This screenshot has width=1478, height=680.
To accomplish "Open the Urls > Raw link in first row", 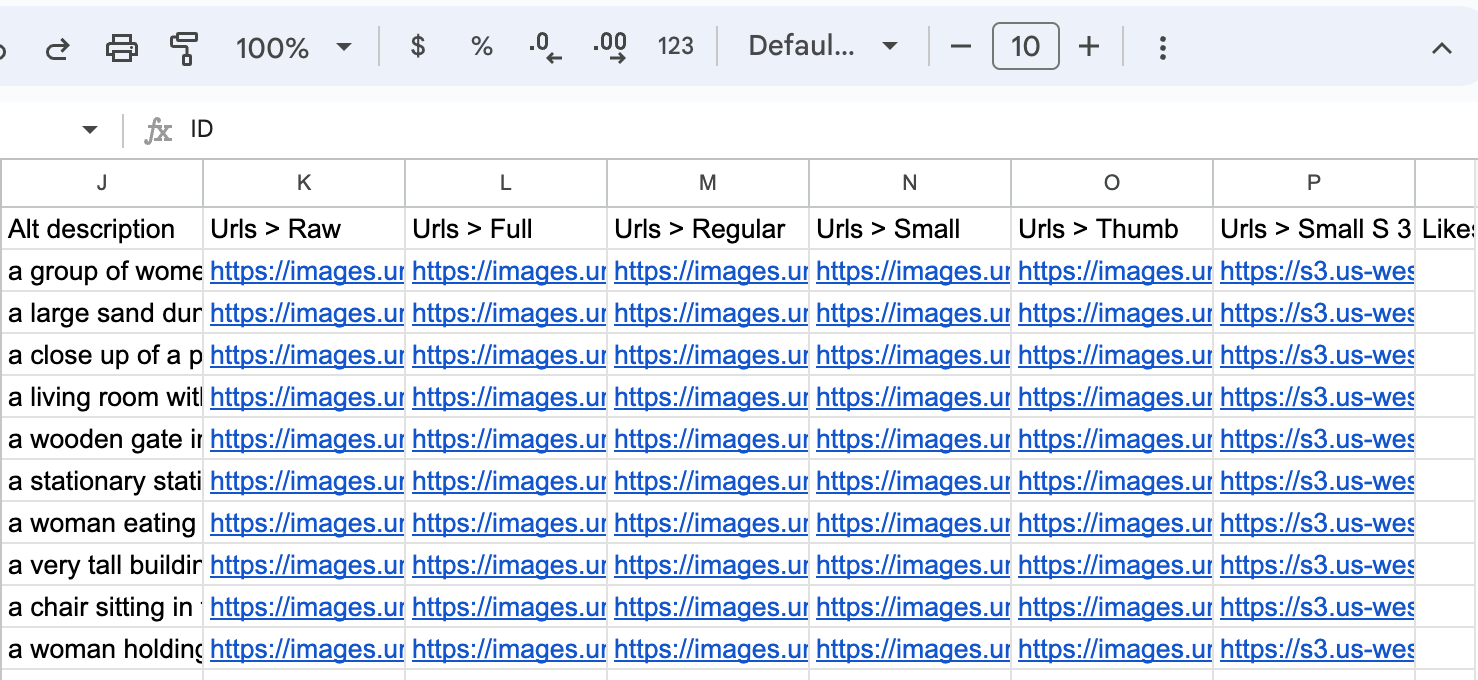I will [x=306, y=271].
